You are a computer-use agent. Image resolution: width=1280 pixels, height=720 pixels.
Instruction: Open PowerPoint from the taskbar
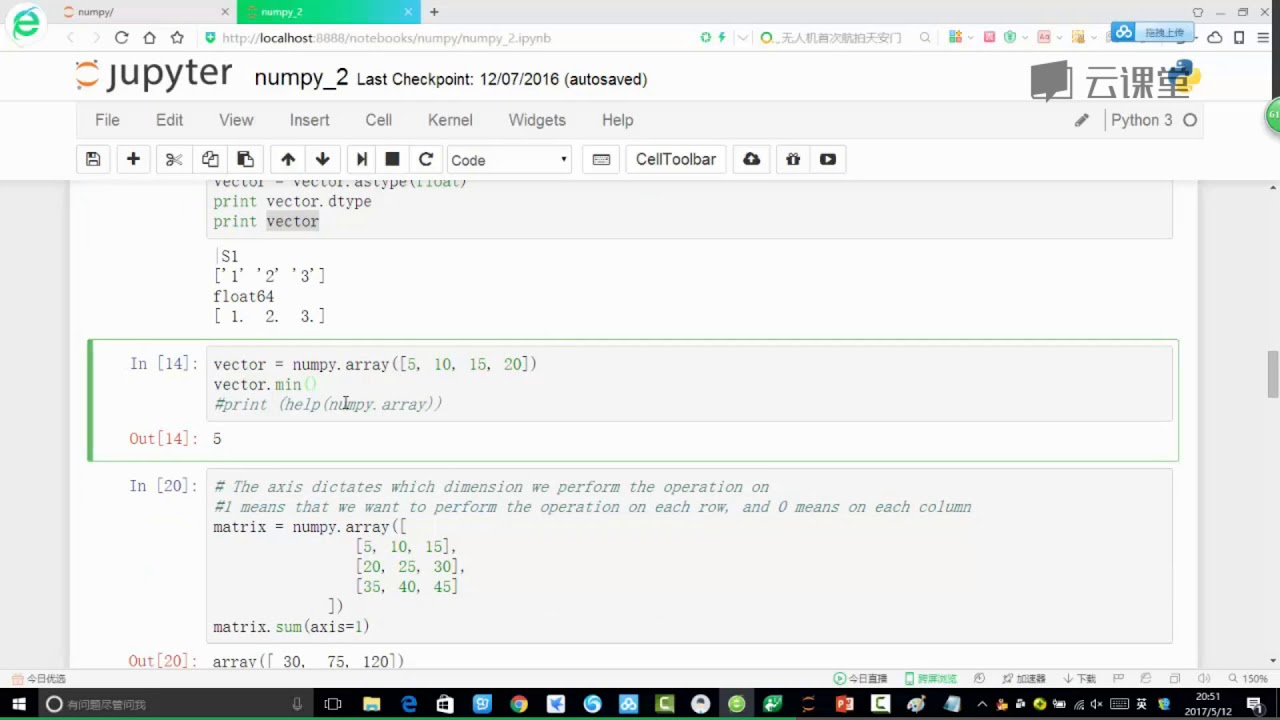[844, 704]
